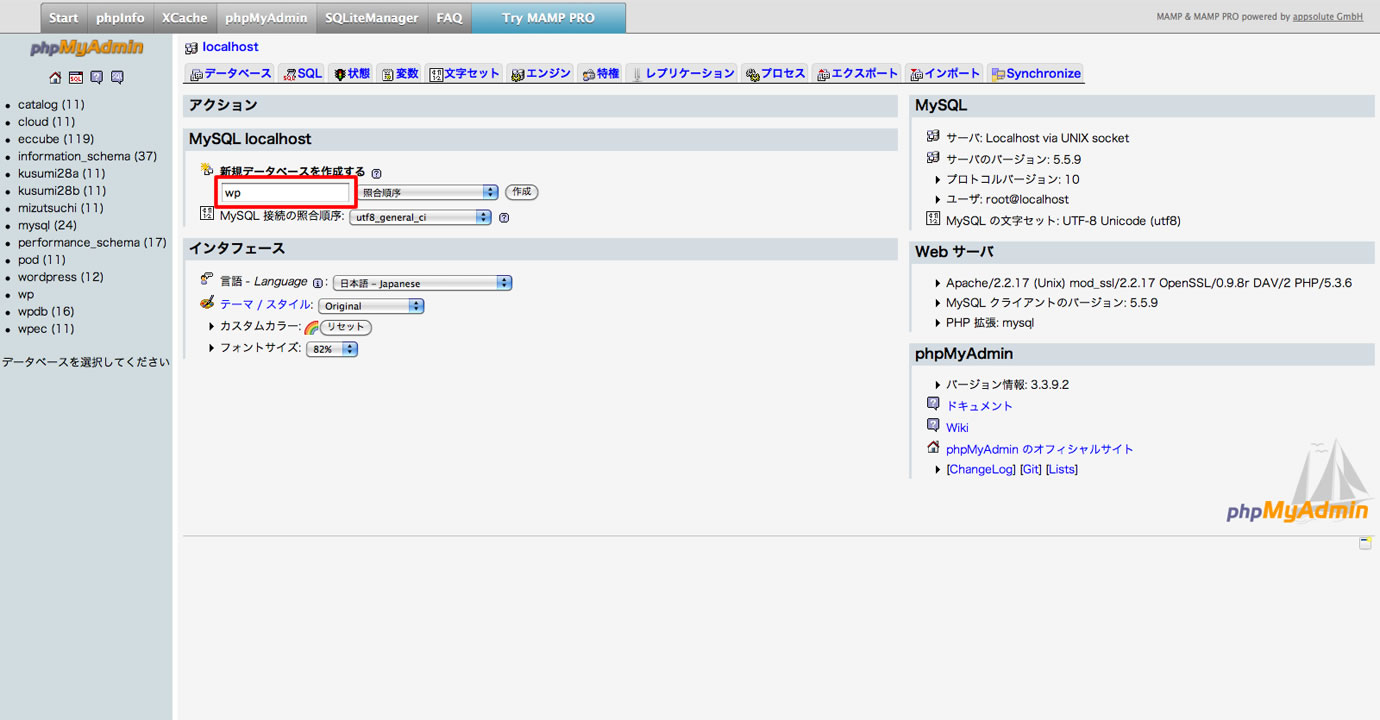
Task: Click the appsolute GmbH link
Action: (1327, 17)
